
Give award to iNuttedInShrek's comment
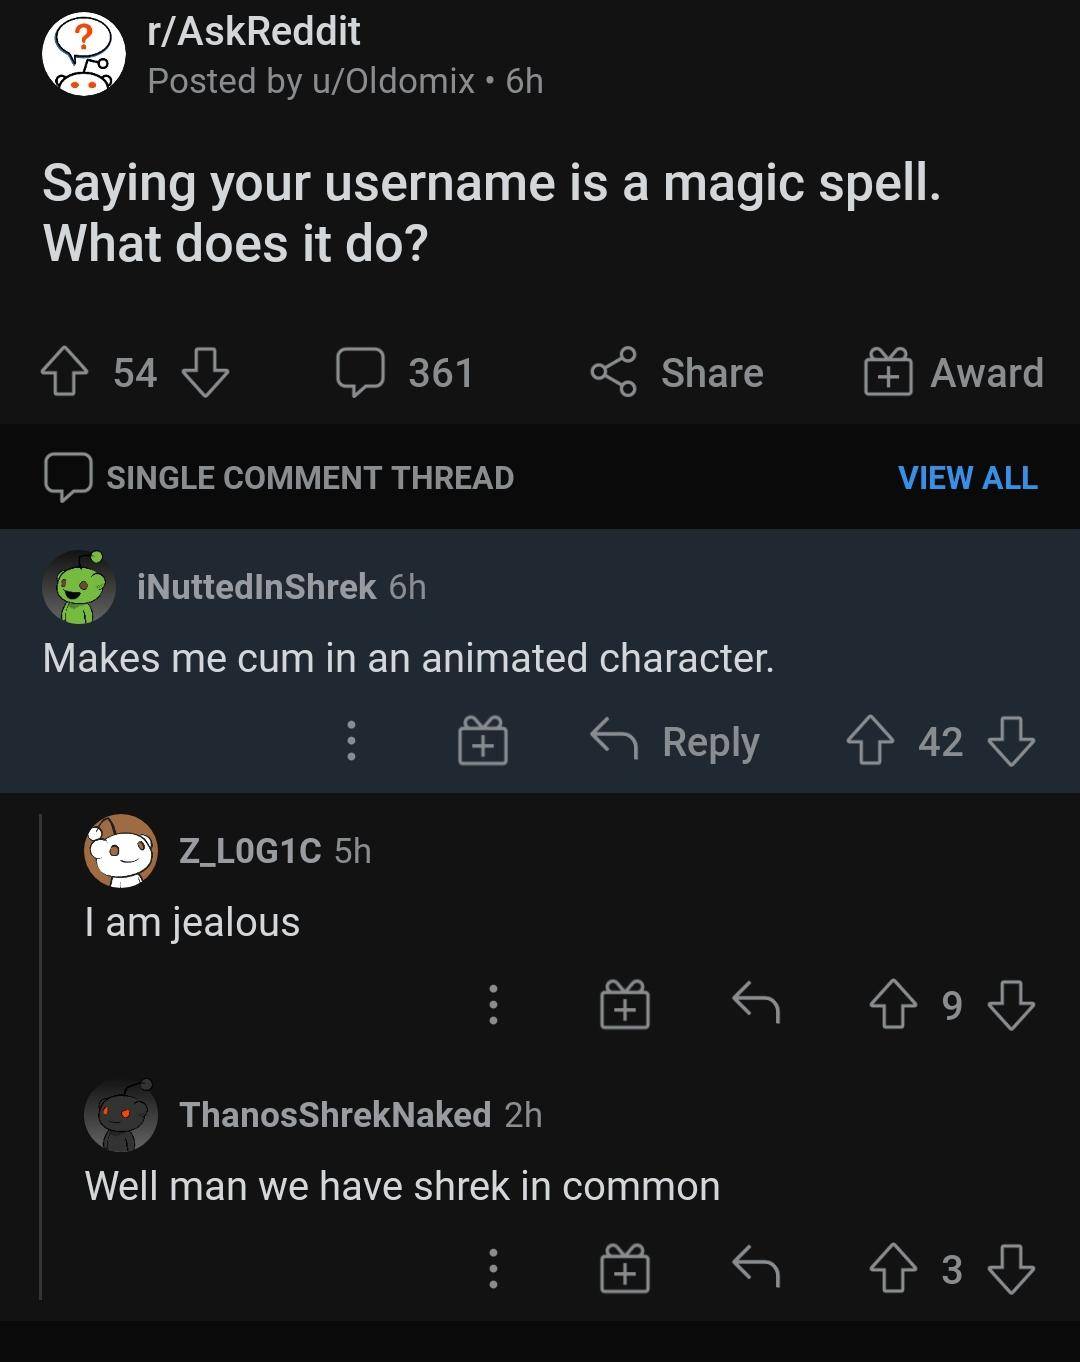tap(483, 742)
